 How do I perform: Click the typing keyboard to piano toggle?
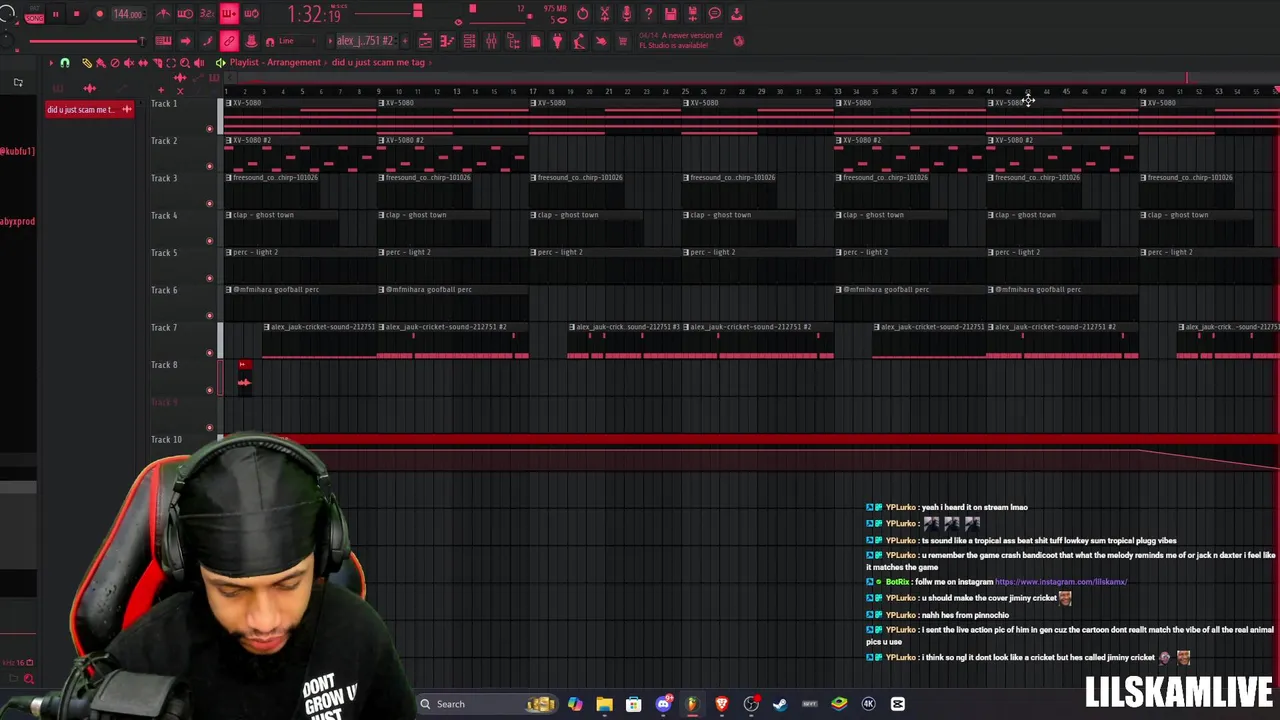pyautogui.click(x=163, y=41)
